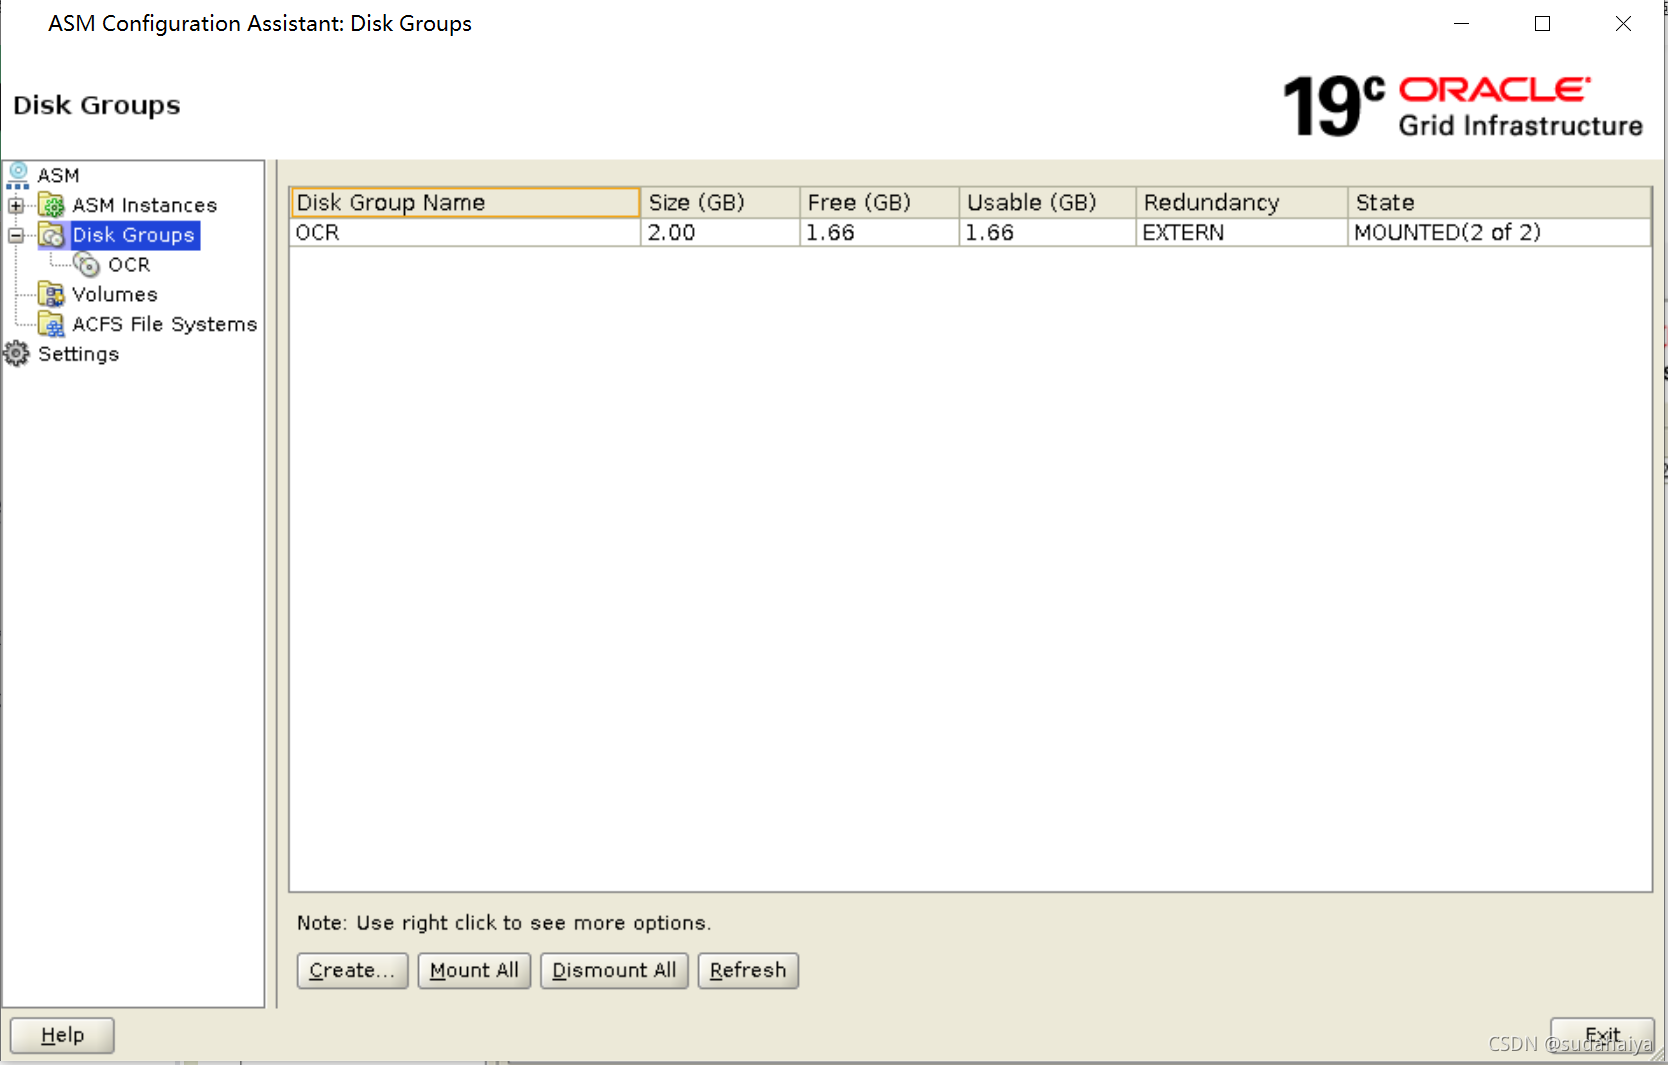
Task: Click the Mount All button
Action: point(474,970)
